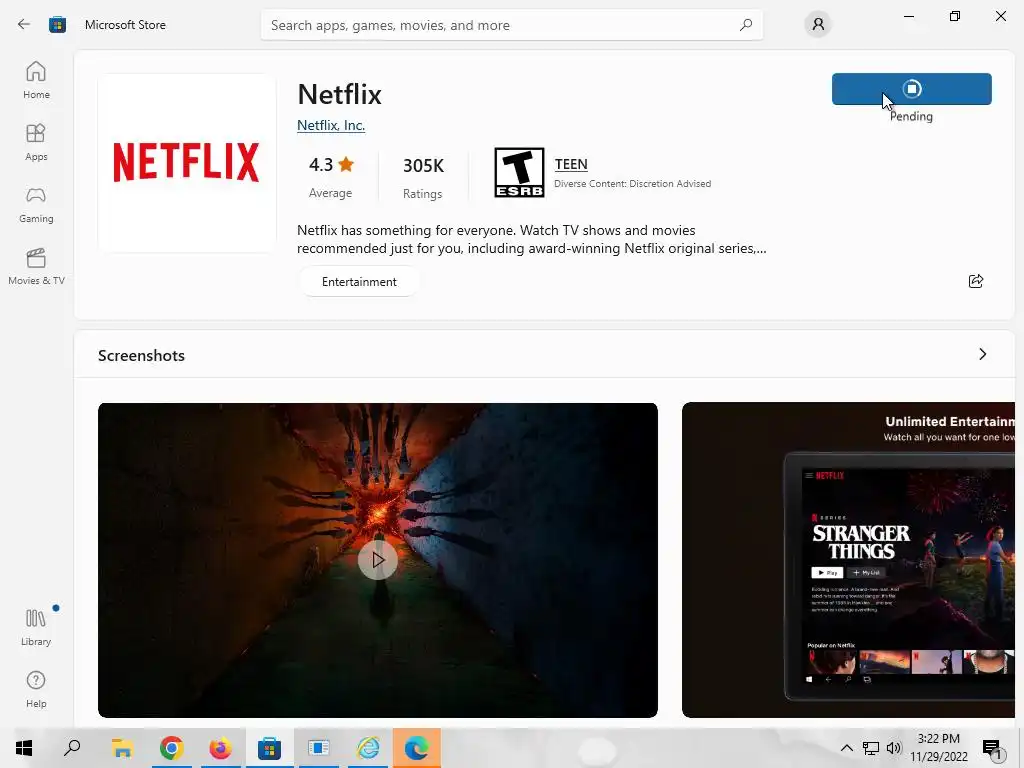Open taskbar search magnifier
The width and height of the screenshot is (1024, 768).
pos(72,748)
